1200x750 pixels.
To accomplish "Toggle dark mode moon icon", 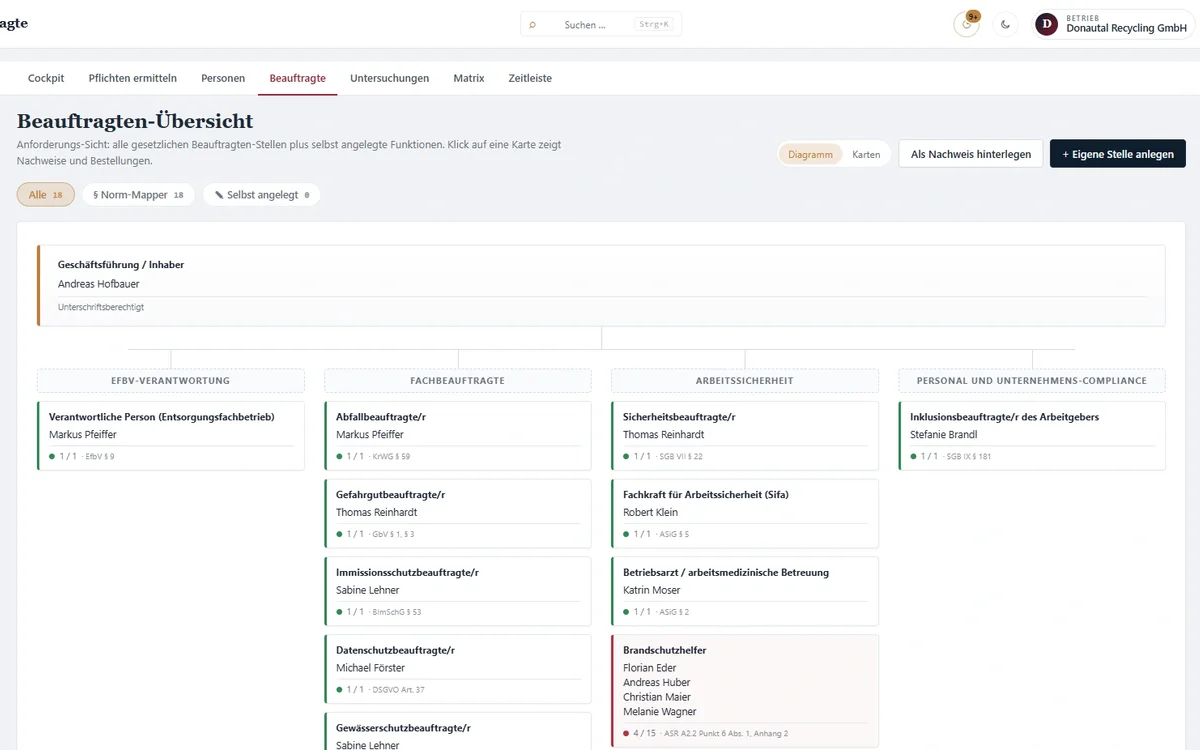I will click(1006, 24).
